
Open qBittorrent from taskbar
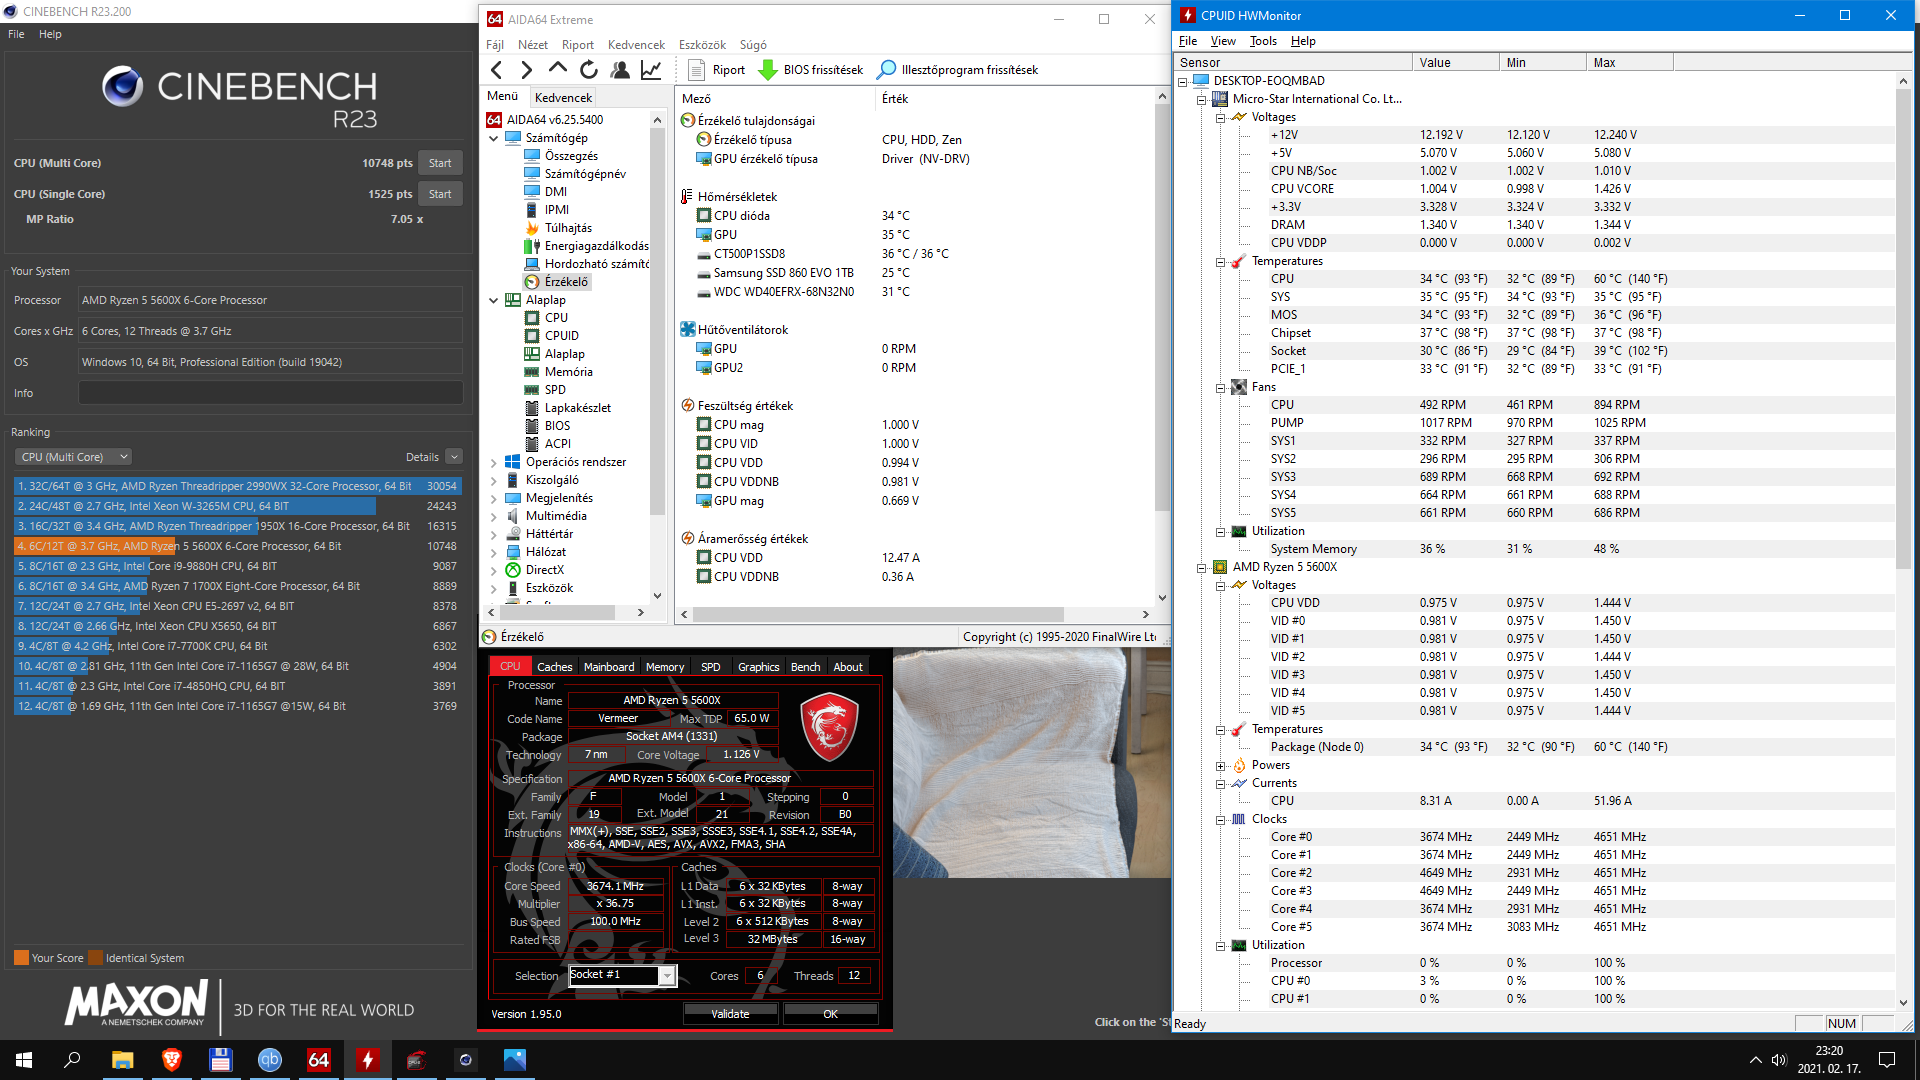pyautogui.click(x=269, y=1060)
